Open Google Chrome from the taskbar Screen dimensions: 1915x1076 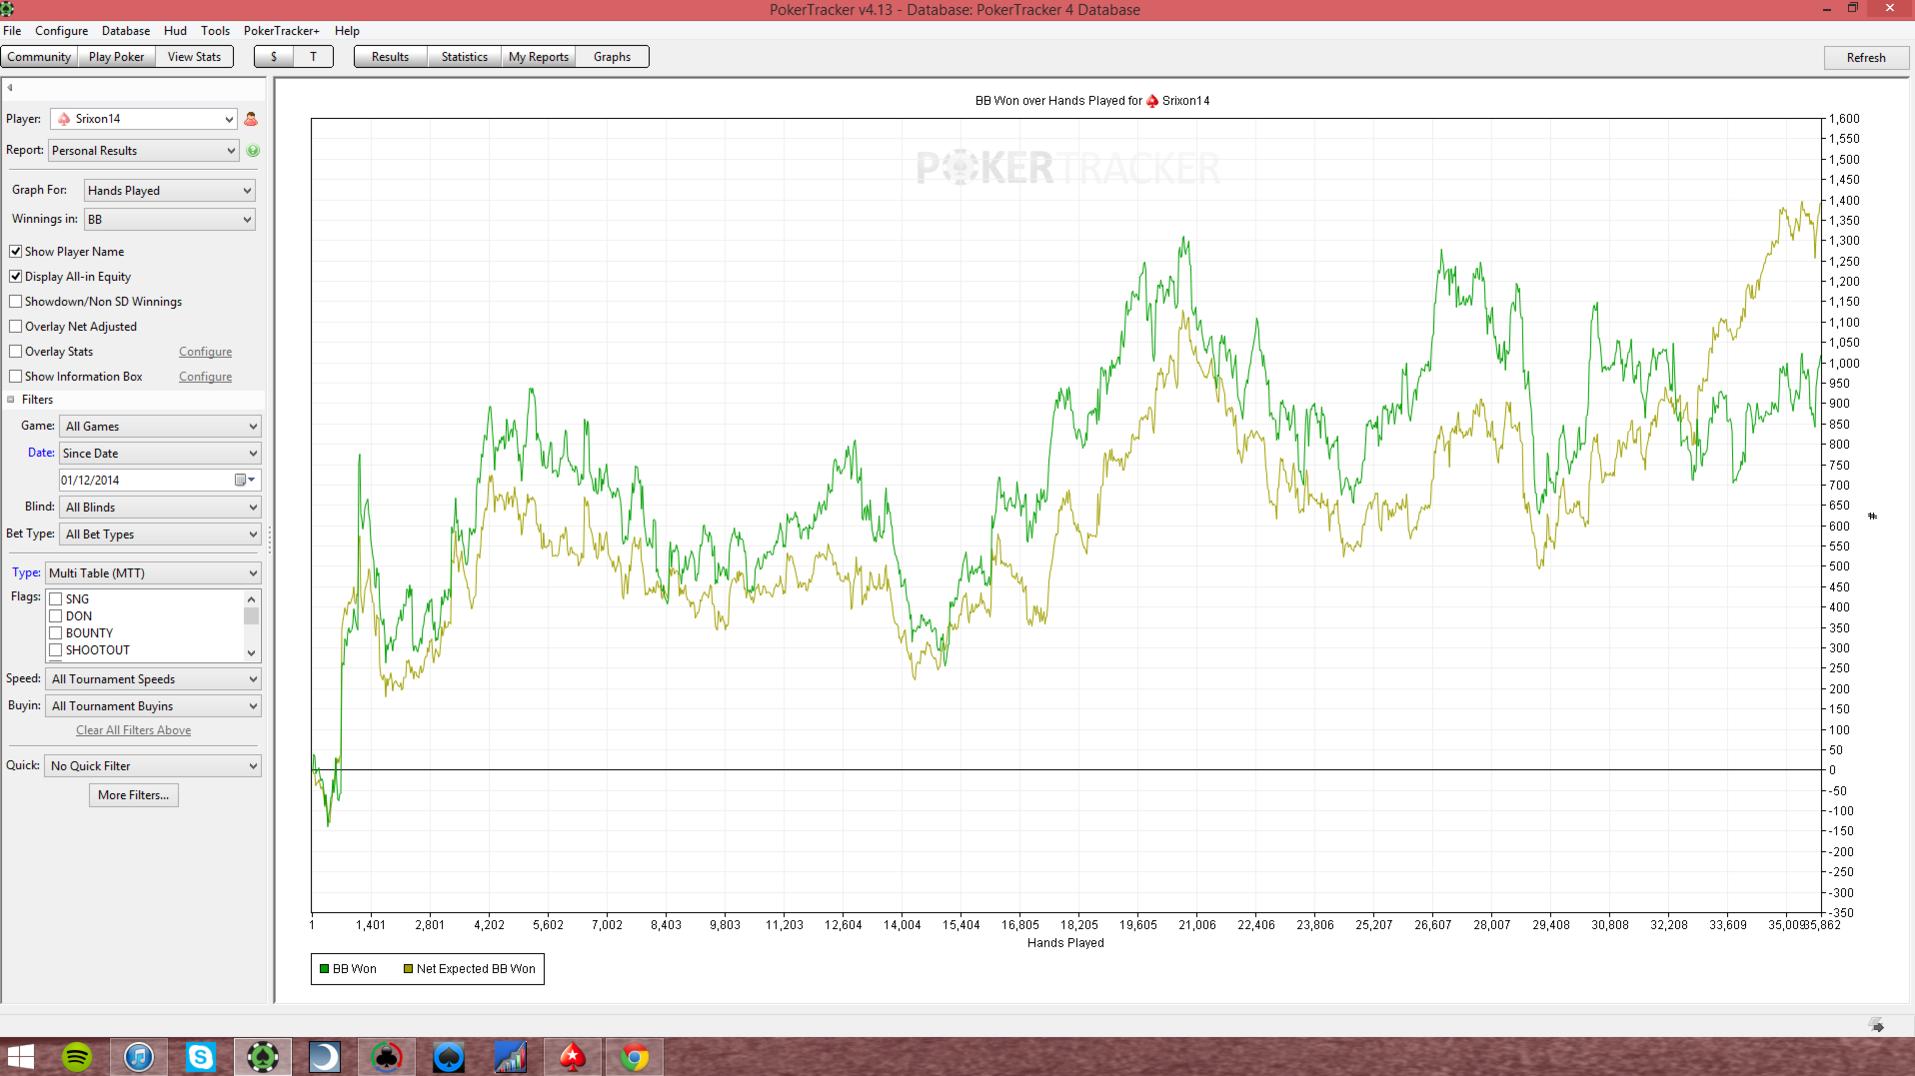[635, 1057]
